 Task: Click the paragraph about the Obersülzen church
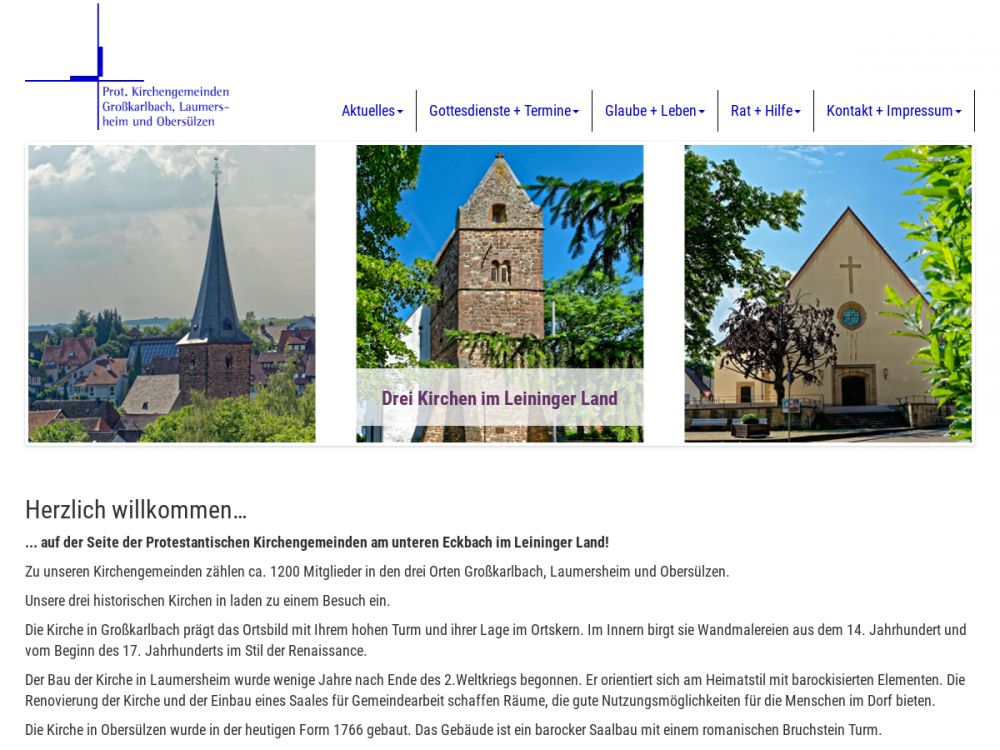tap(453, 730)
